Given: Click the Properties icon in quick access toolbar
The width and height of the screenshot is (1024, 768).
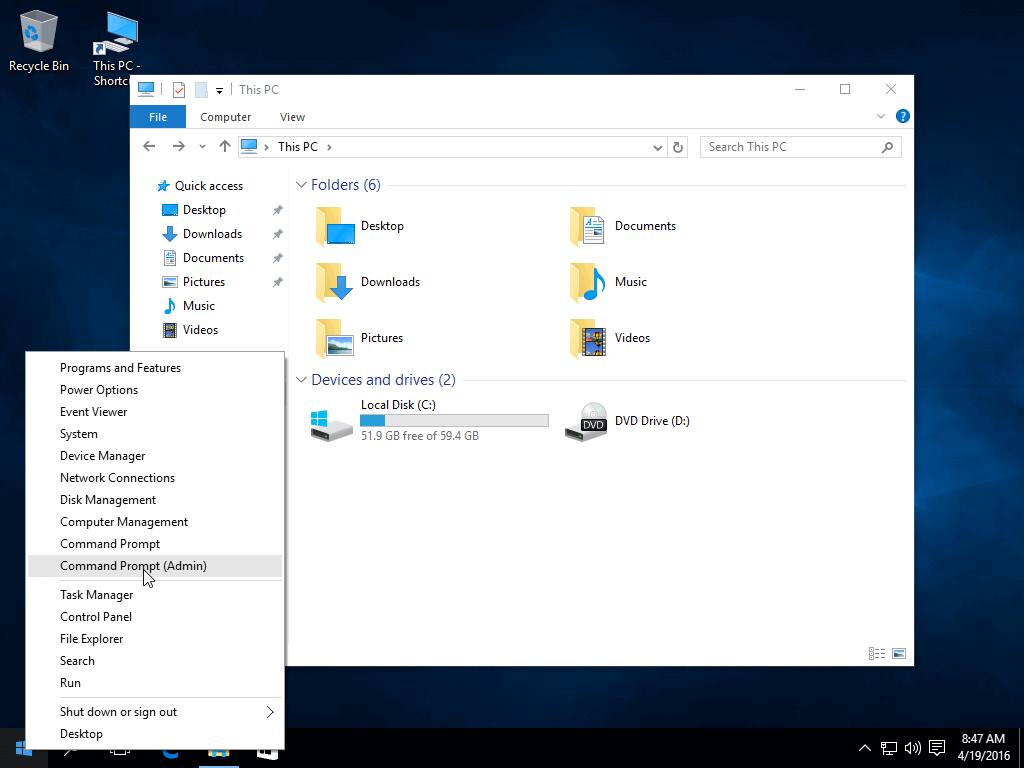Looking at the screenshot, I should point(179,90).
